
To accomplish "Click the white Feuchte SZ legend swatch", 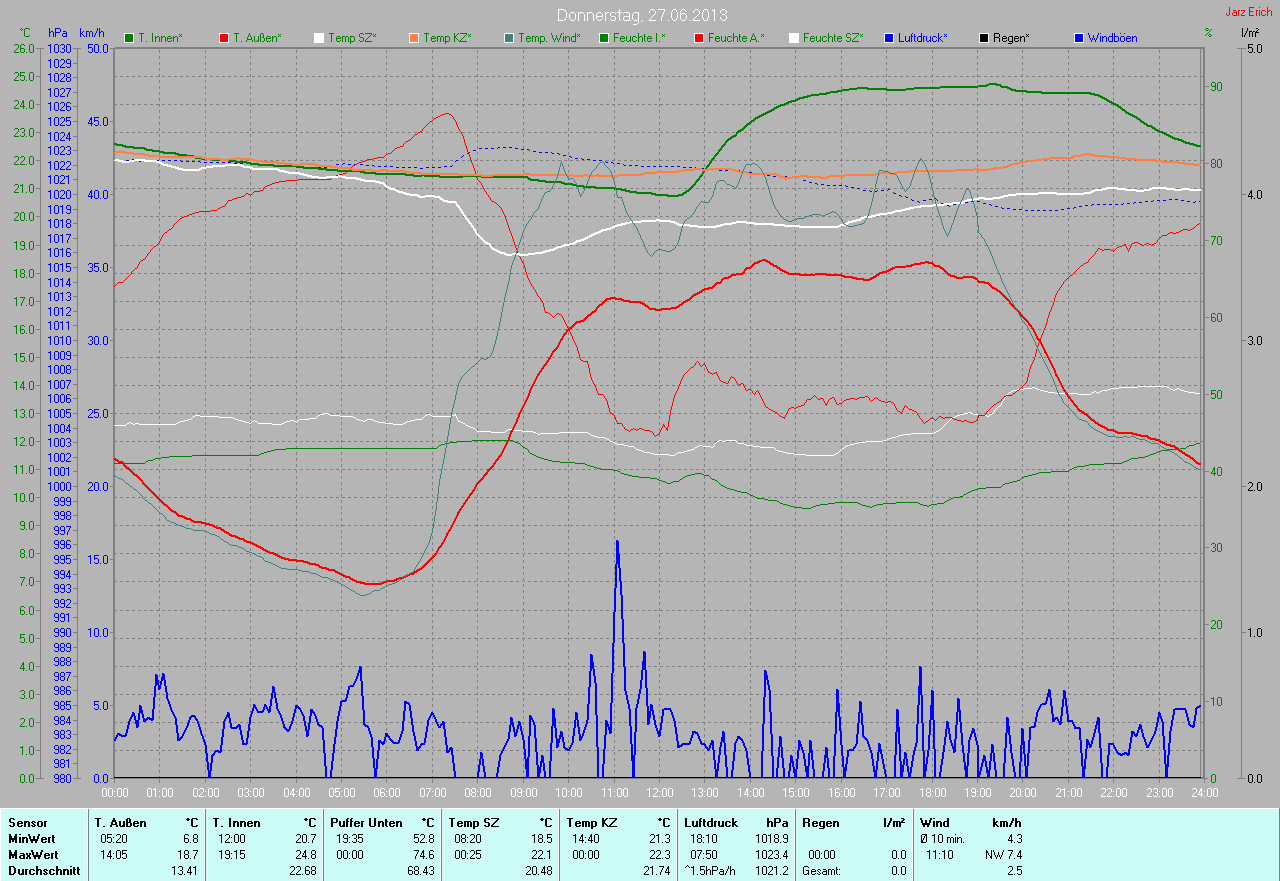I will pyautogui.click(x=794, y=38).
